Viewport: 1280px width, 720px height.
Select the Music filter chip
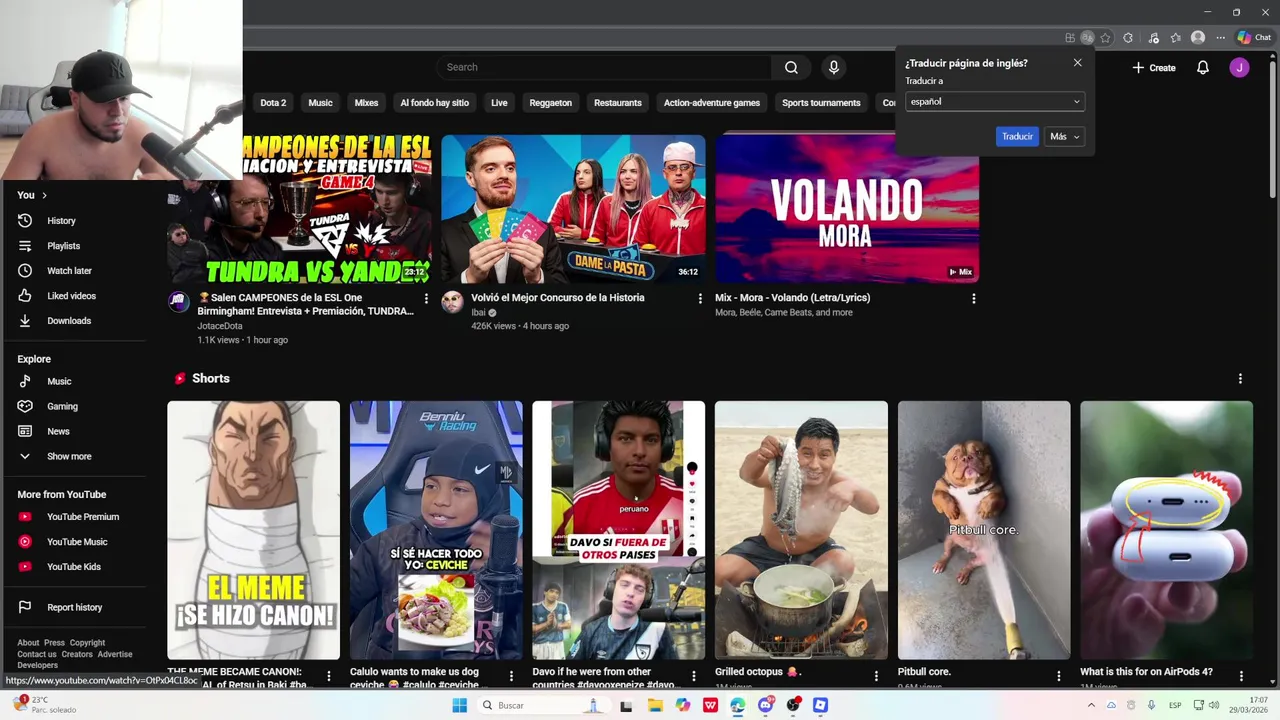click(x=320, y=103)
